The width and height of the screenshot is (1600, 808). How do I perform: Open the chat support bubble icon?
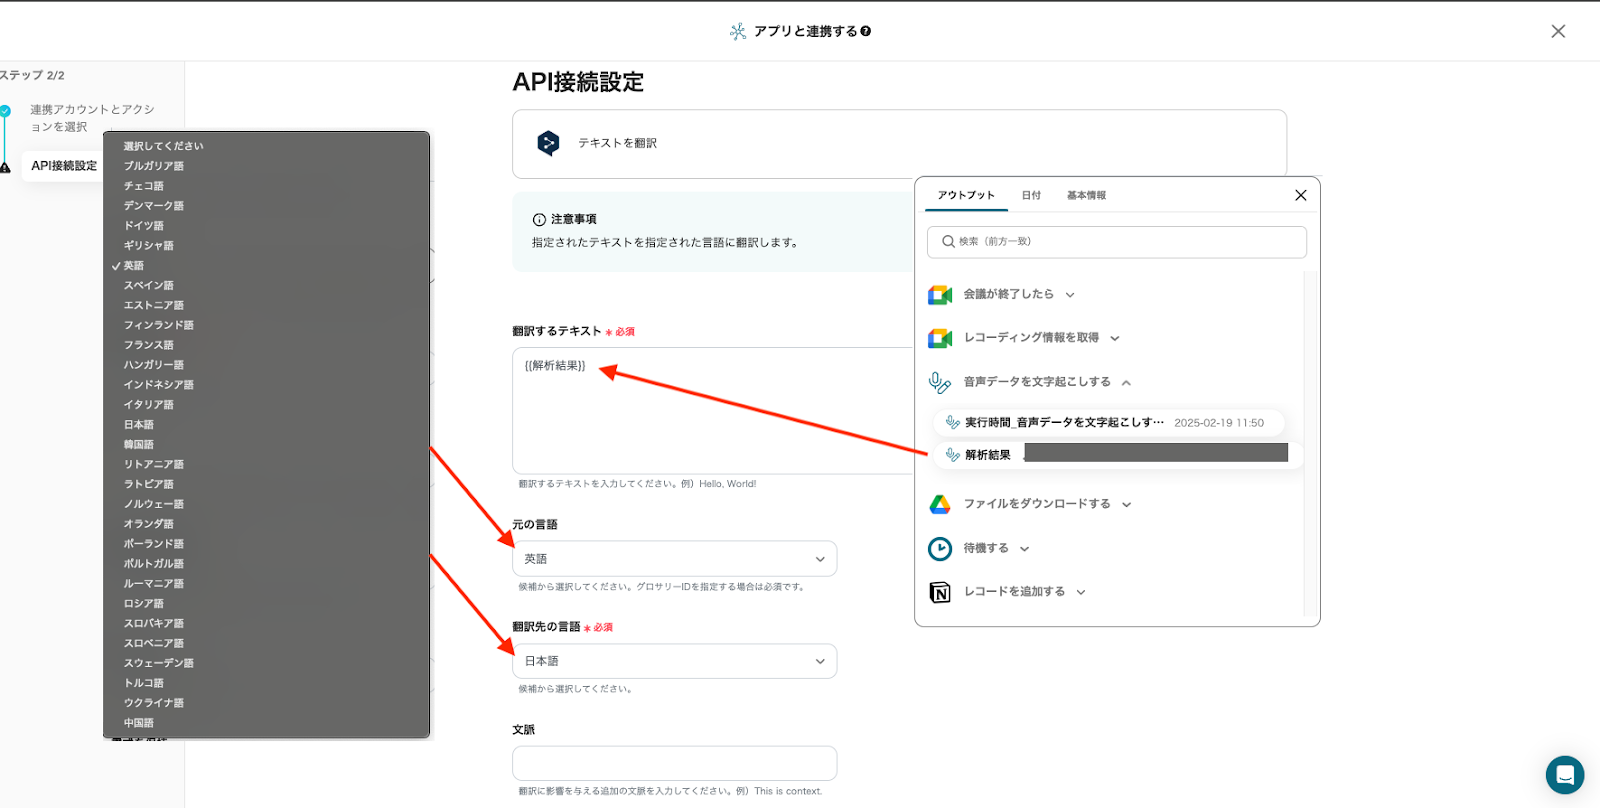[x=1565, y=775]
